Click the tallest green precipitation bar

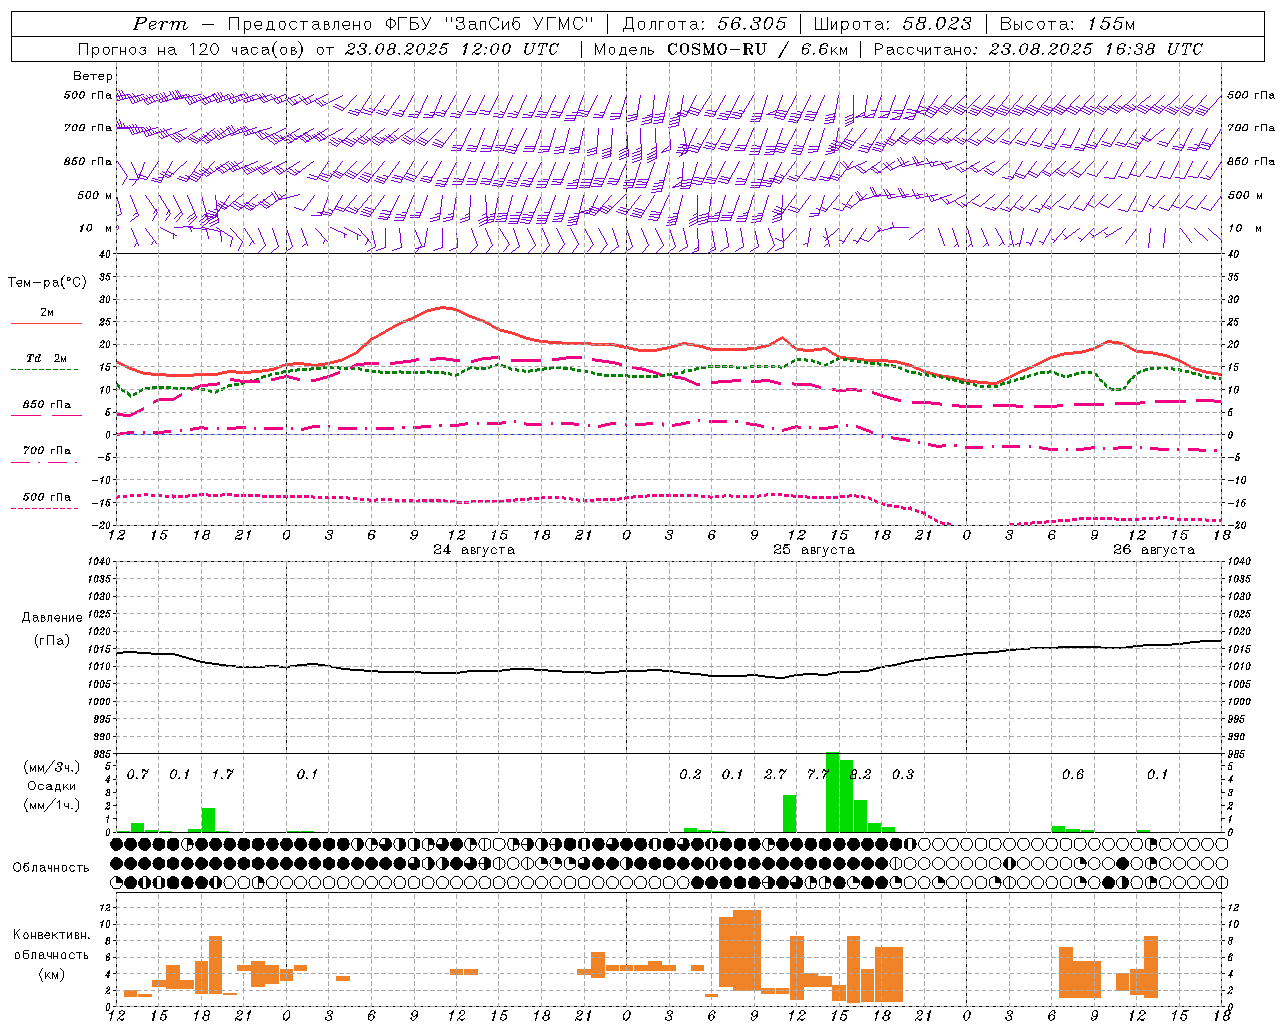point(832,792)
